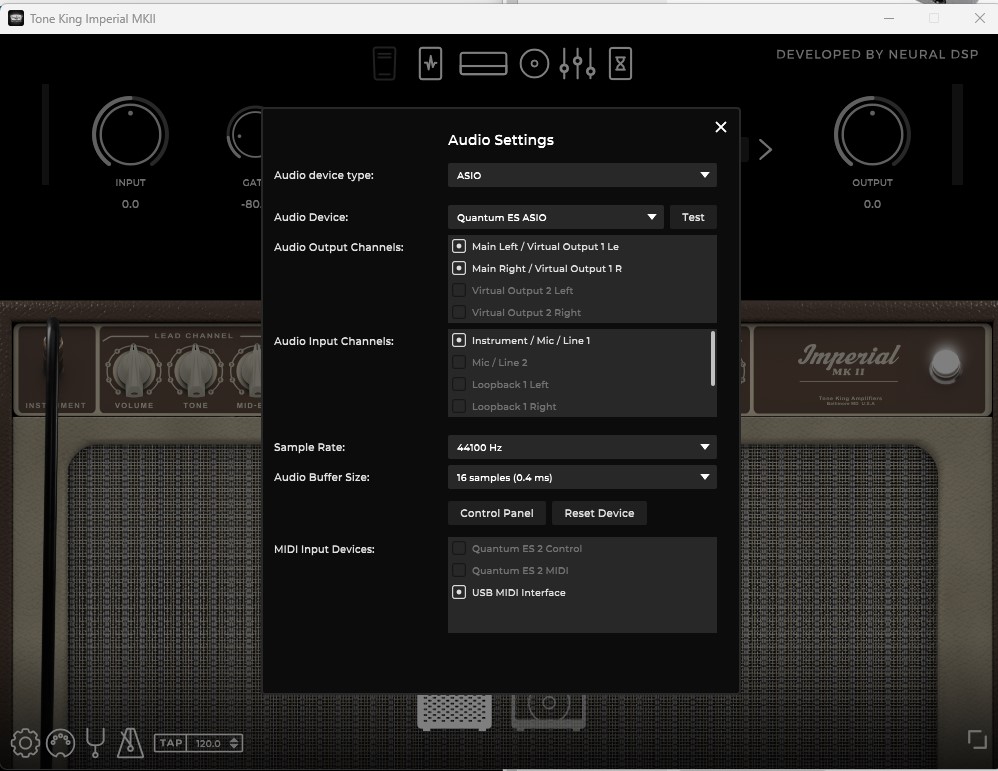Close the Tone King Imperial MKII window
The width and height of the screenshot is (998, 771).
point(980,18)
